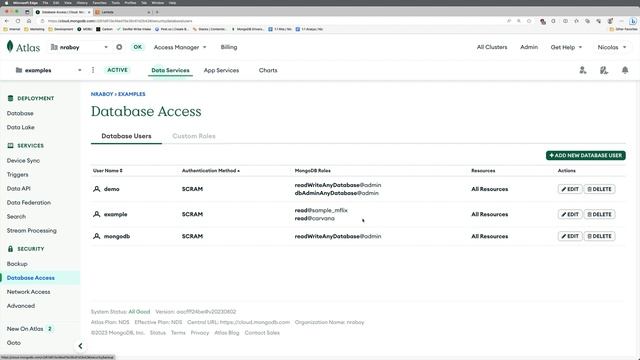
Task: Open Network Access in sidebar
Action: tap(28, 292)
